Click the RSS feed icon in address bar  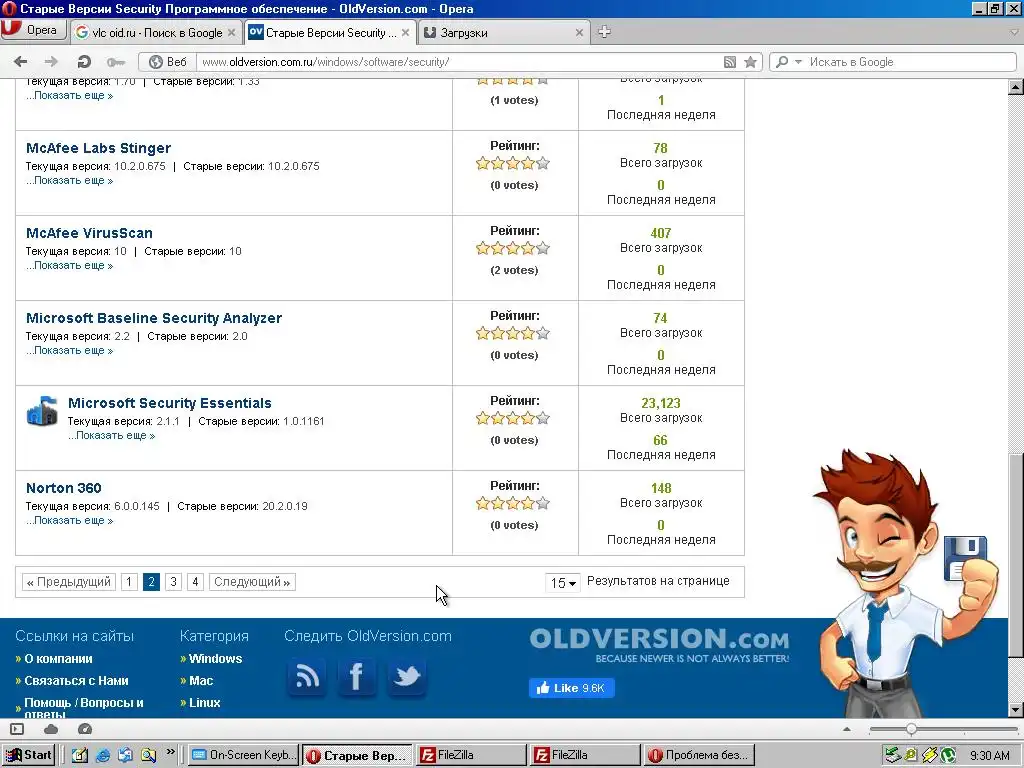click(729, 62)
